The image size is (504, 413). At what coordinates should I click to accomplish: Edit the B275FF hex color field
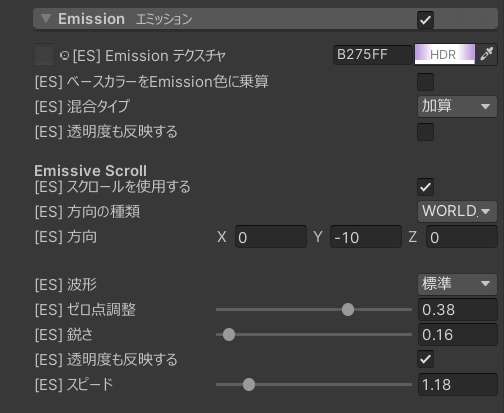(x=373, y=55)
